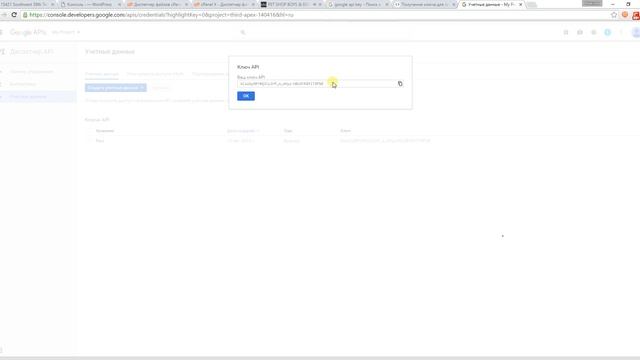
Task: Focus the address bar showing console.developers.google.com
Action: coord(314,15)
